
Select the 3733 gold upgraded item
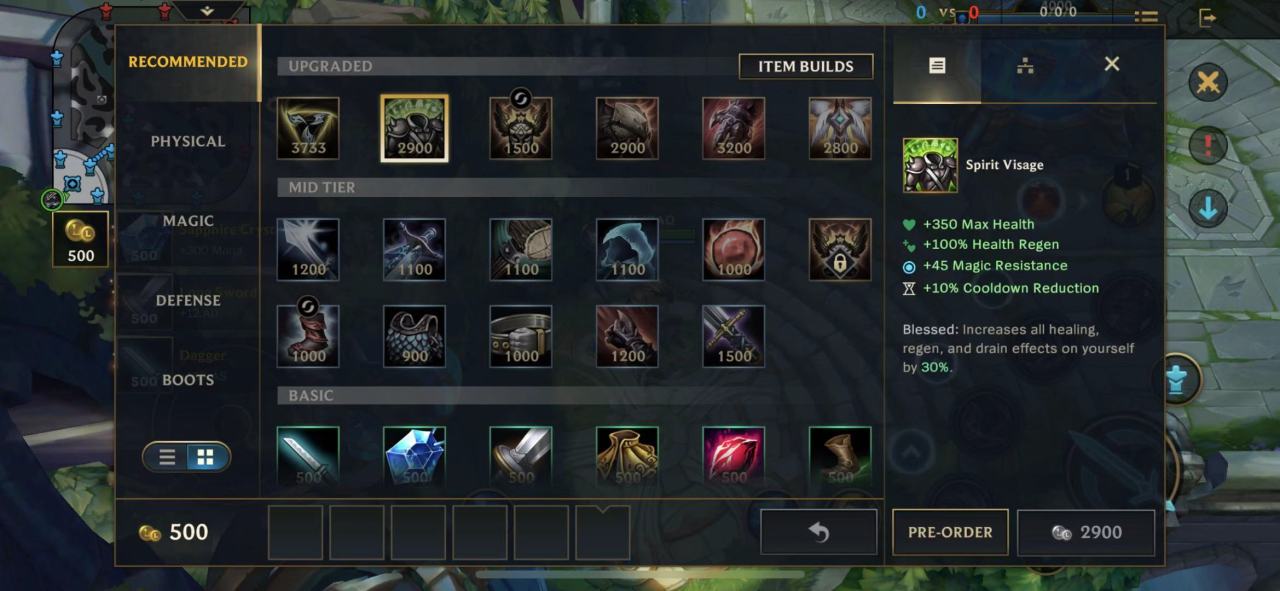308,128
